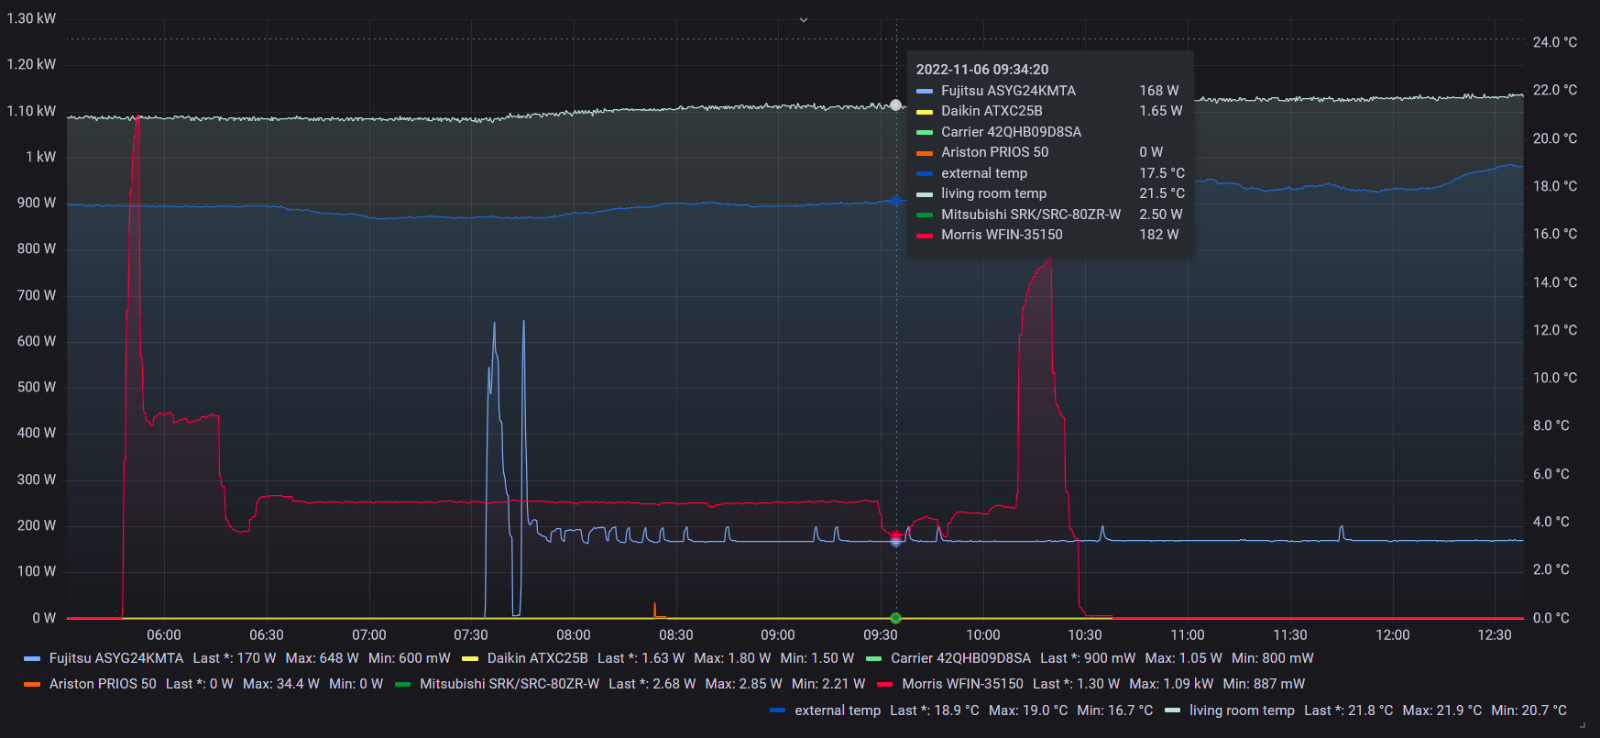Viewport: 1600px width, 738px height.
Task: Click the Daikin Last *: 1.63 W legend value
Action: pos(641,658)
